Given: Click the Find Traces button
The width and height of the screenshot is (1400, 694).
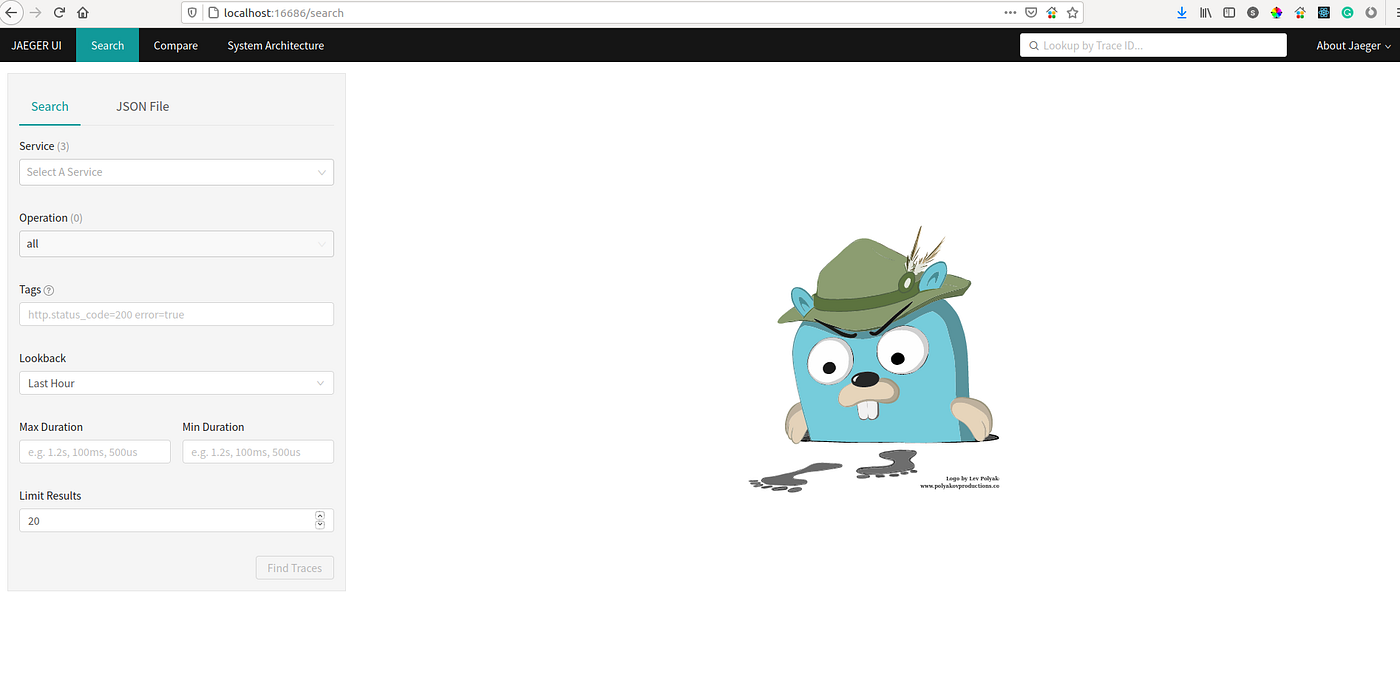Looking at the screenshot, I should click(x=294, y=568).
